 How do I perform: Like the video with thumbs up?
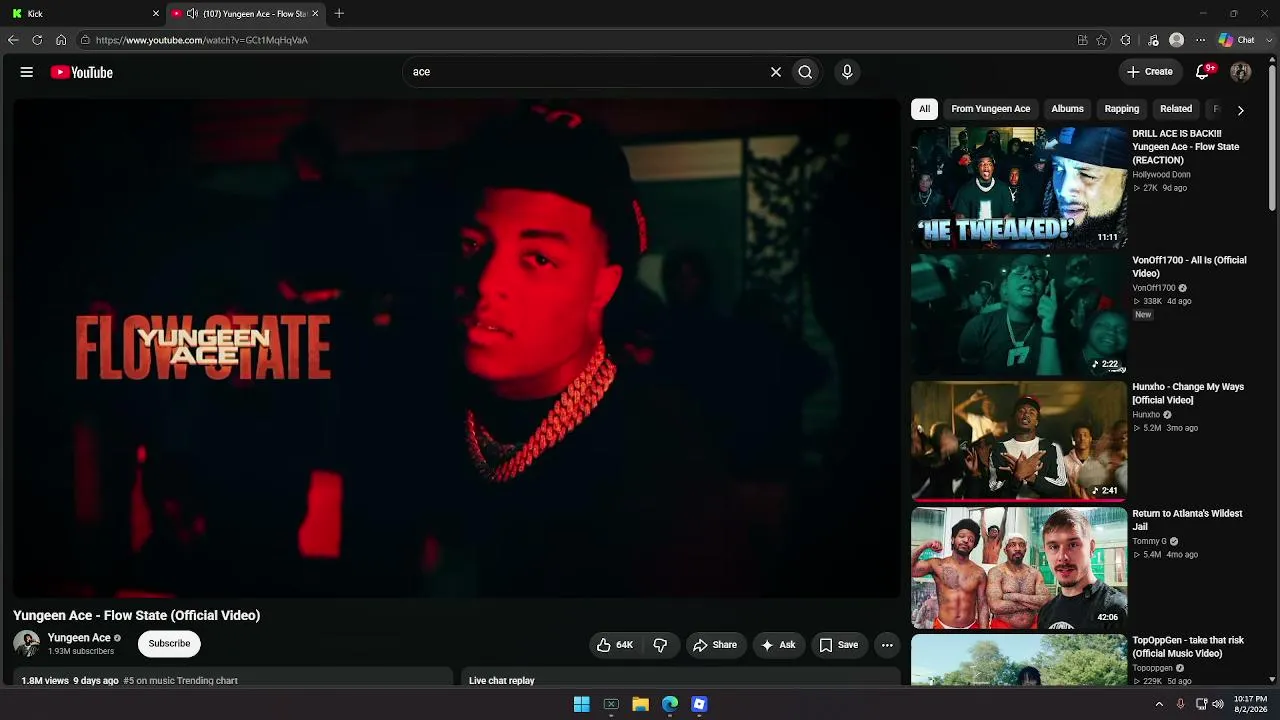click(615, 645)
